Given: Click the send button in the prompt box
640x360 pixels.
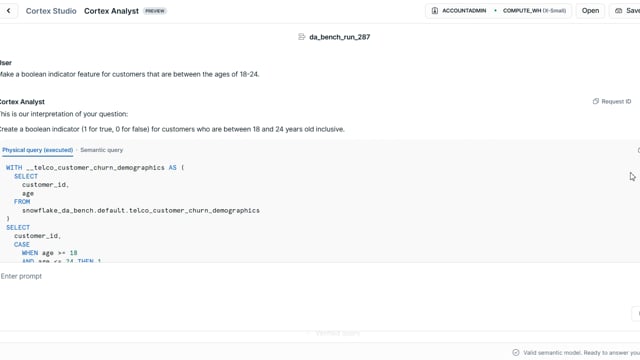Looking at the screenshot, I should tap(637, 313).
